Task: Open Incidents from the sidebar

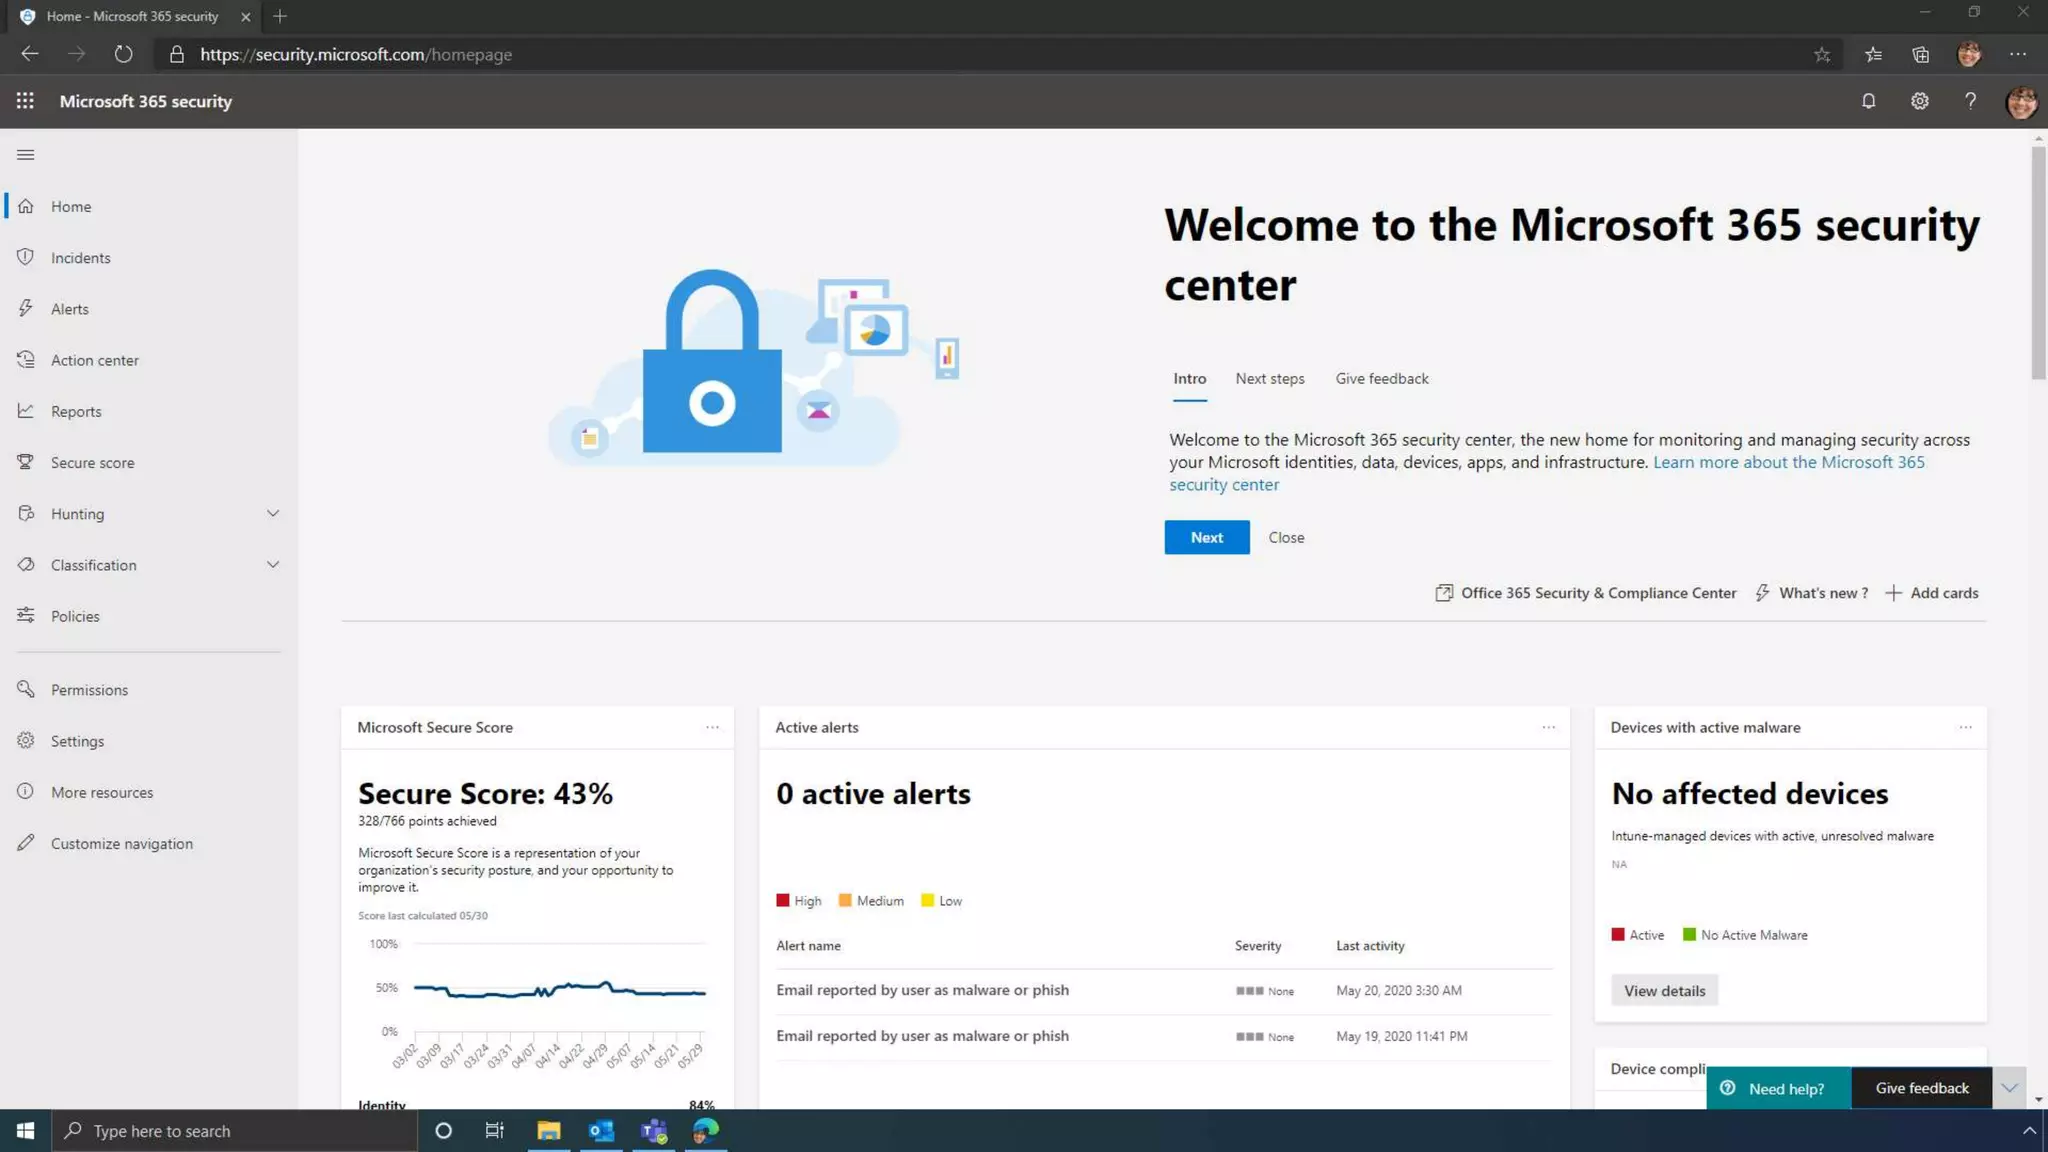Action: 80,258
